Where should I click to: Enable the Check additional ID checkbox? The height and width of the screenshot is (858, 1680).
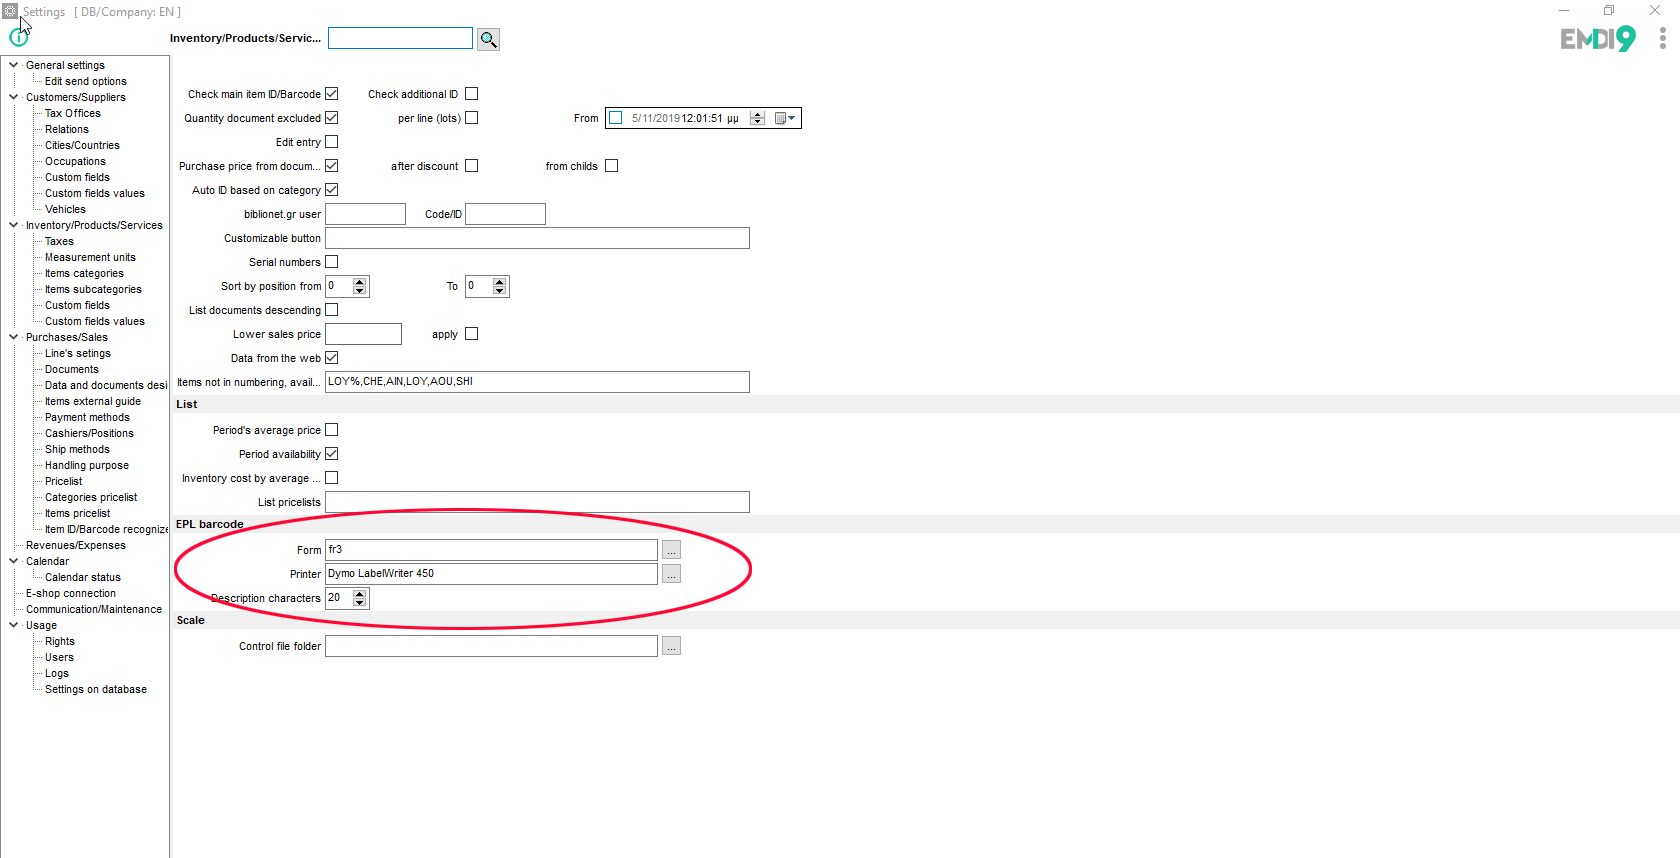tap(472, 94)
